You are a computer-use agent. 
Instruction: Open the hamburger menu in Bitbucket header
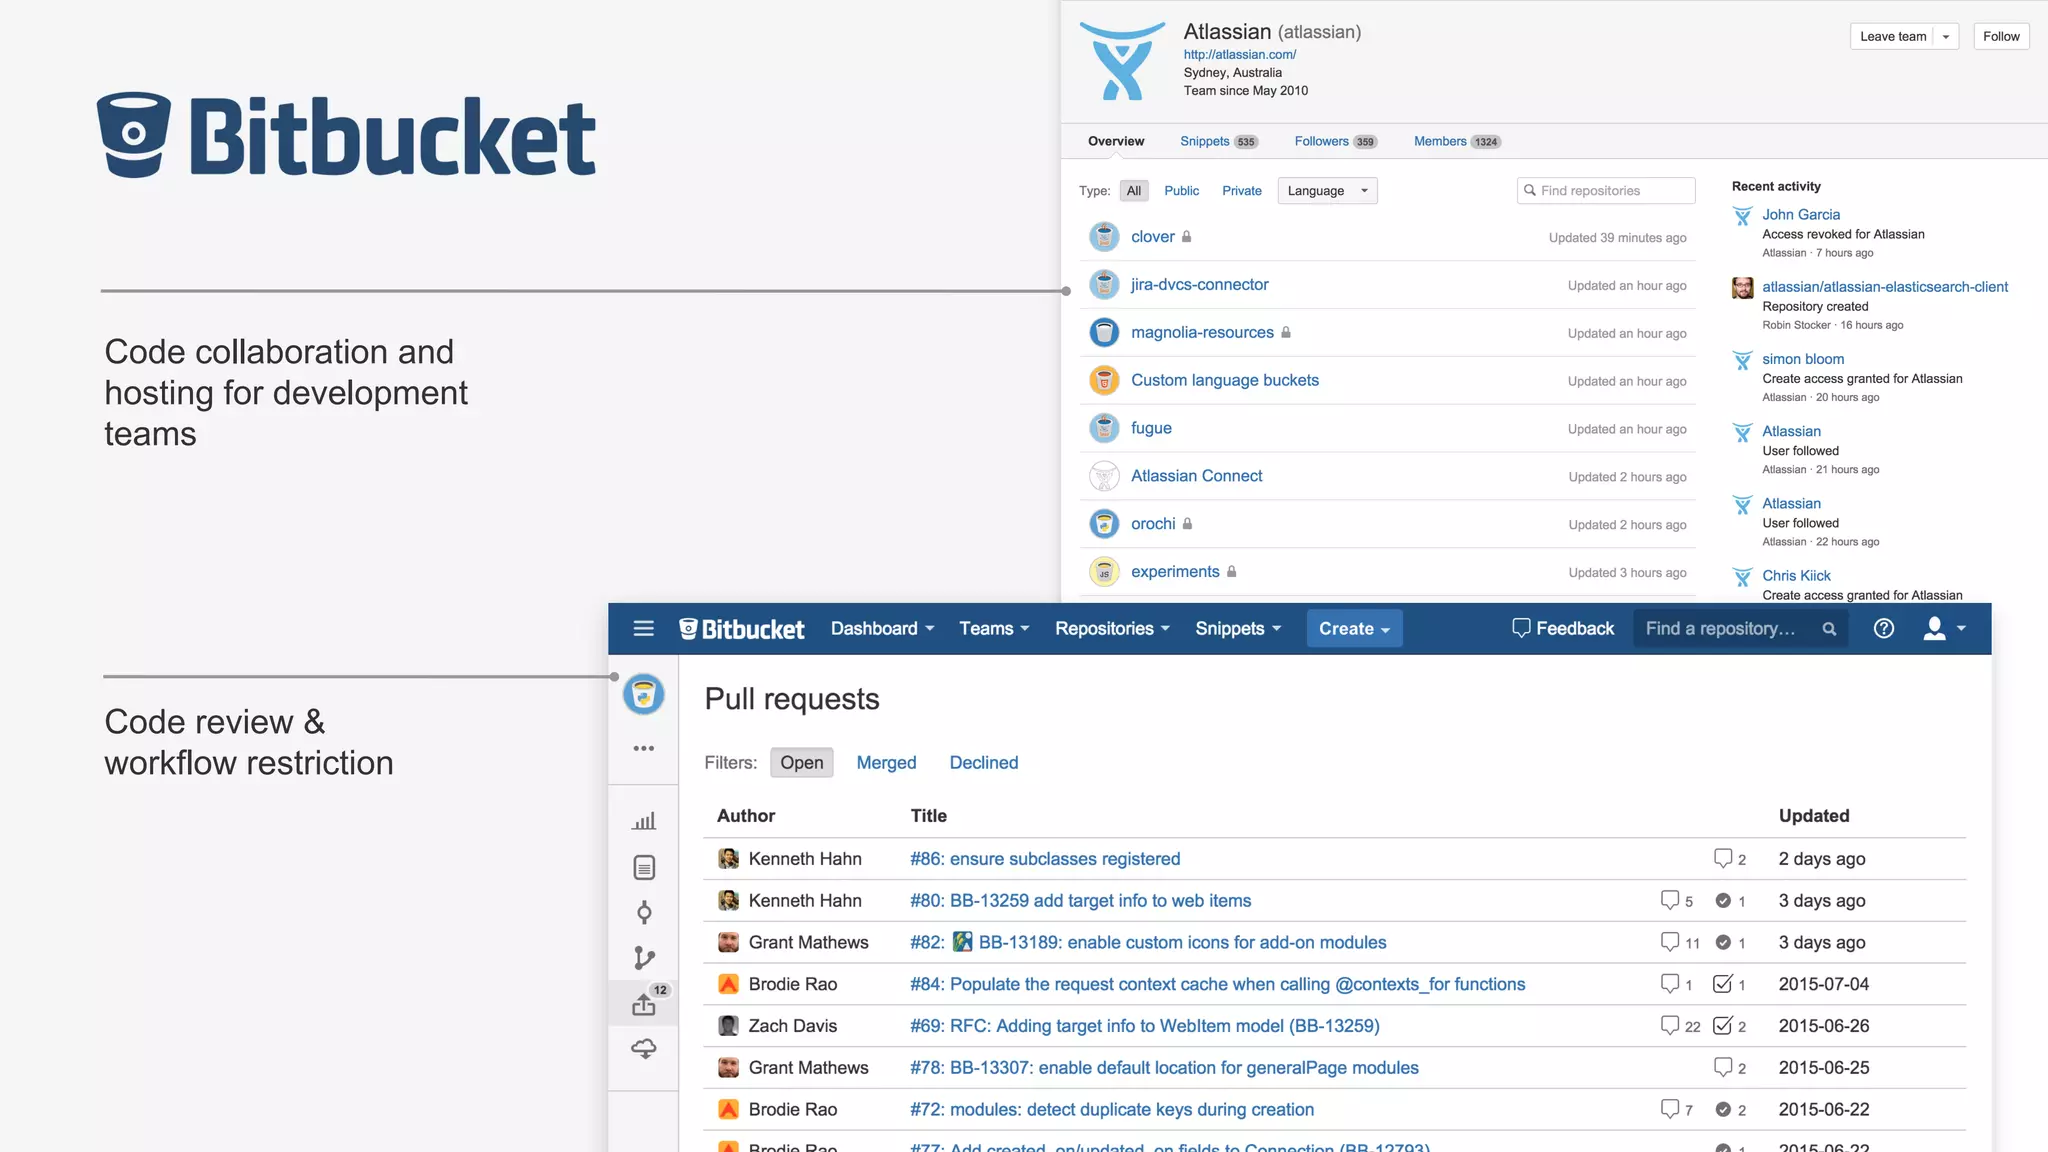(x=643, y=628)
